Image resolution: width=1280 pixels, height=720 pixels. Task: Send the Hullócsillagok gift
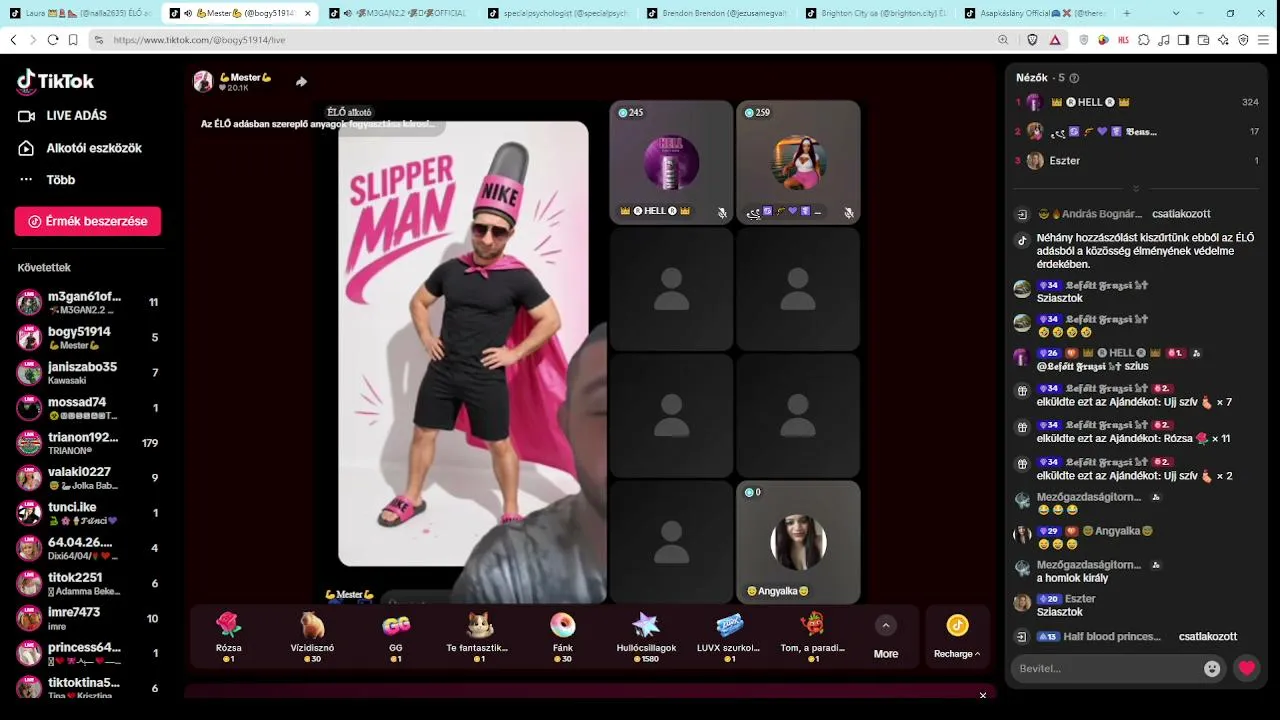point(646,637)
